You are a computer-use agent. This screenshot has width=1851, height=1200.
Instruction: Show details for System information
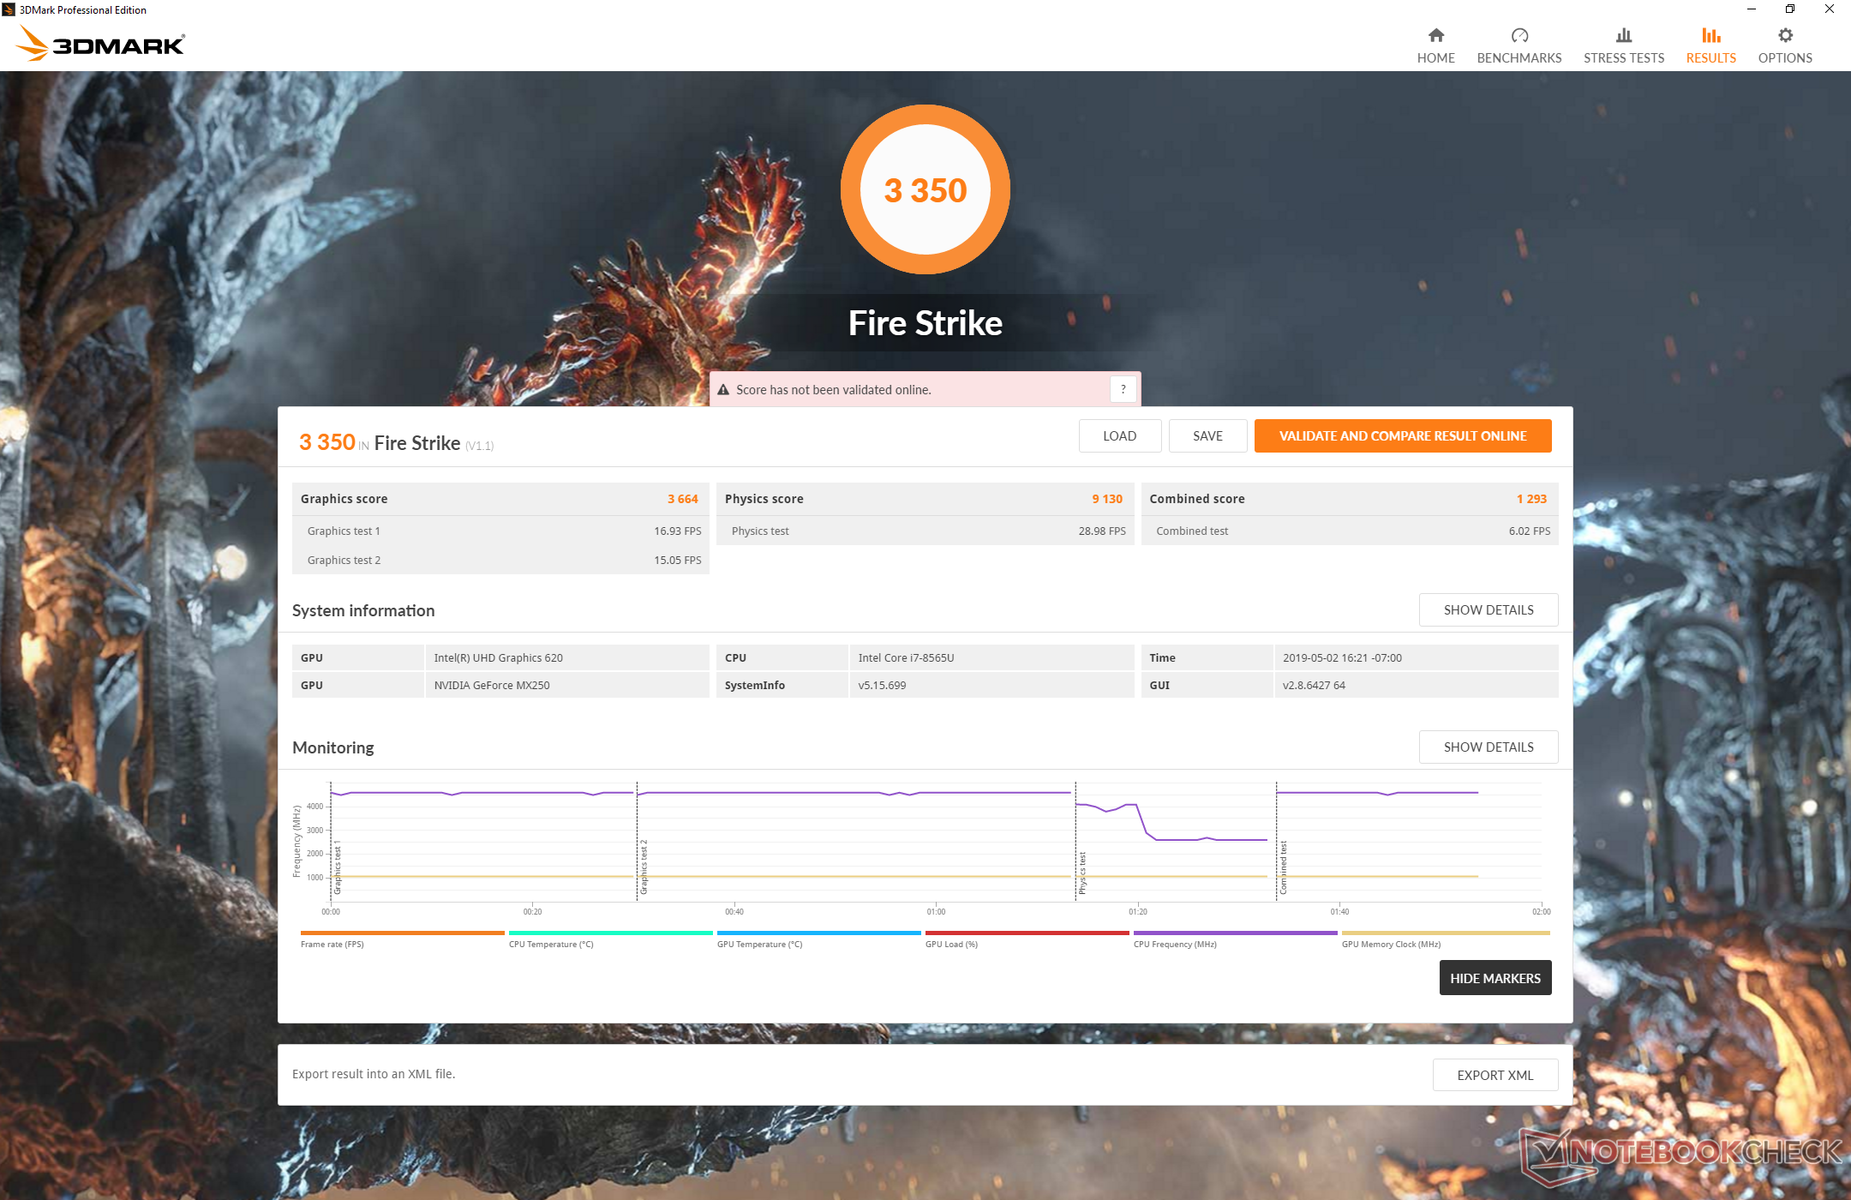1488,610
